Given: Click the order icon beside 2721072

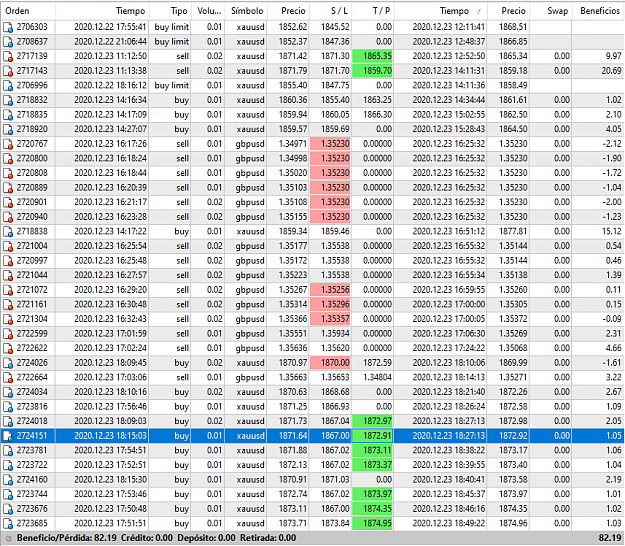Looking at the screenshot, I should (8, 290).
